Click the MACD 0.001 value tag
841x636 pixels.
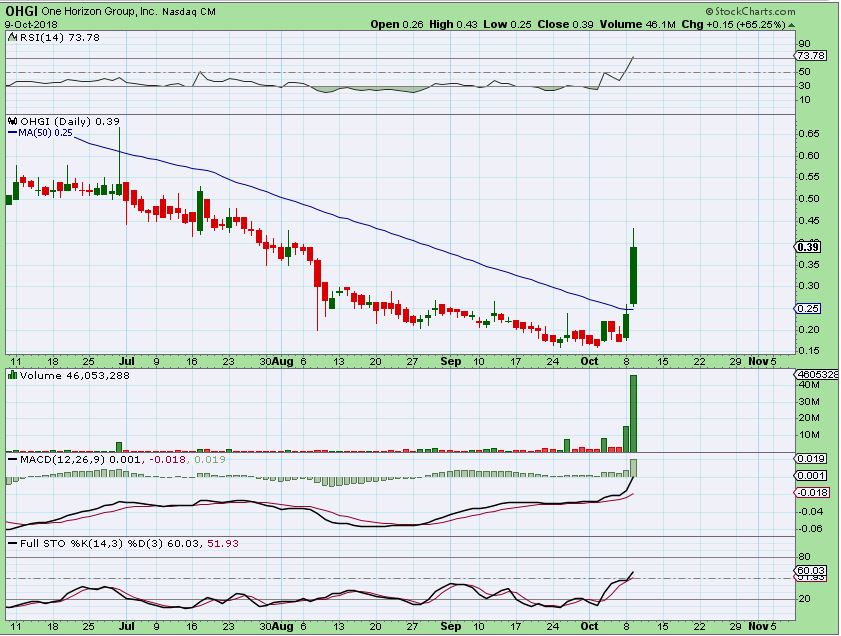pyautogui.click(x=810, y=476)
